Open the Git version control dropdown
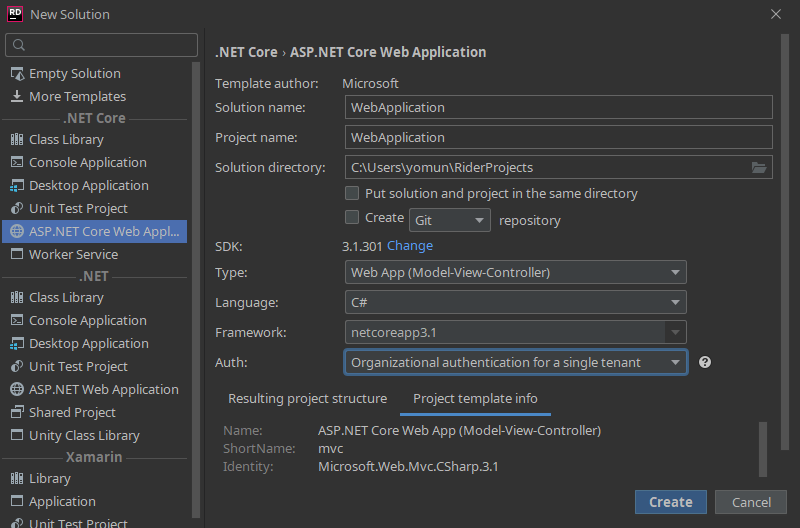800x528 pixels. pyautogui.click(x=449, y=220)
